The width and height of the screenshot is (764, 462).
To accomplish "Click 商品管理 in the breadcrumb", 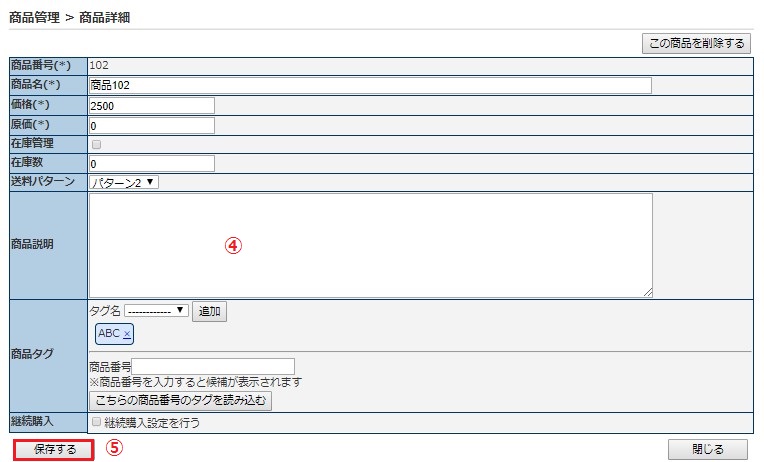I will [34, 18].
